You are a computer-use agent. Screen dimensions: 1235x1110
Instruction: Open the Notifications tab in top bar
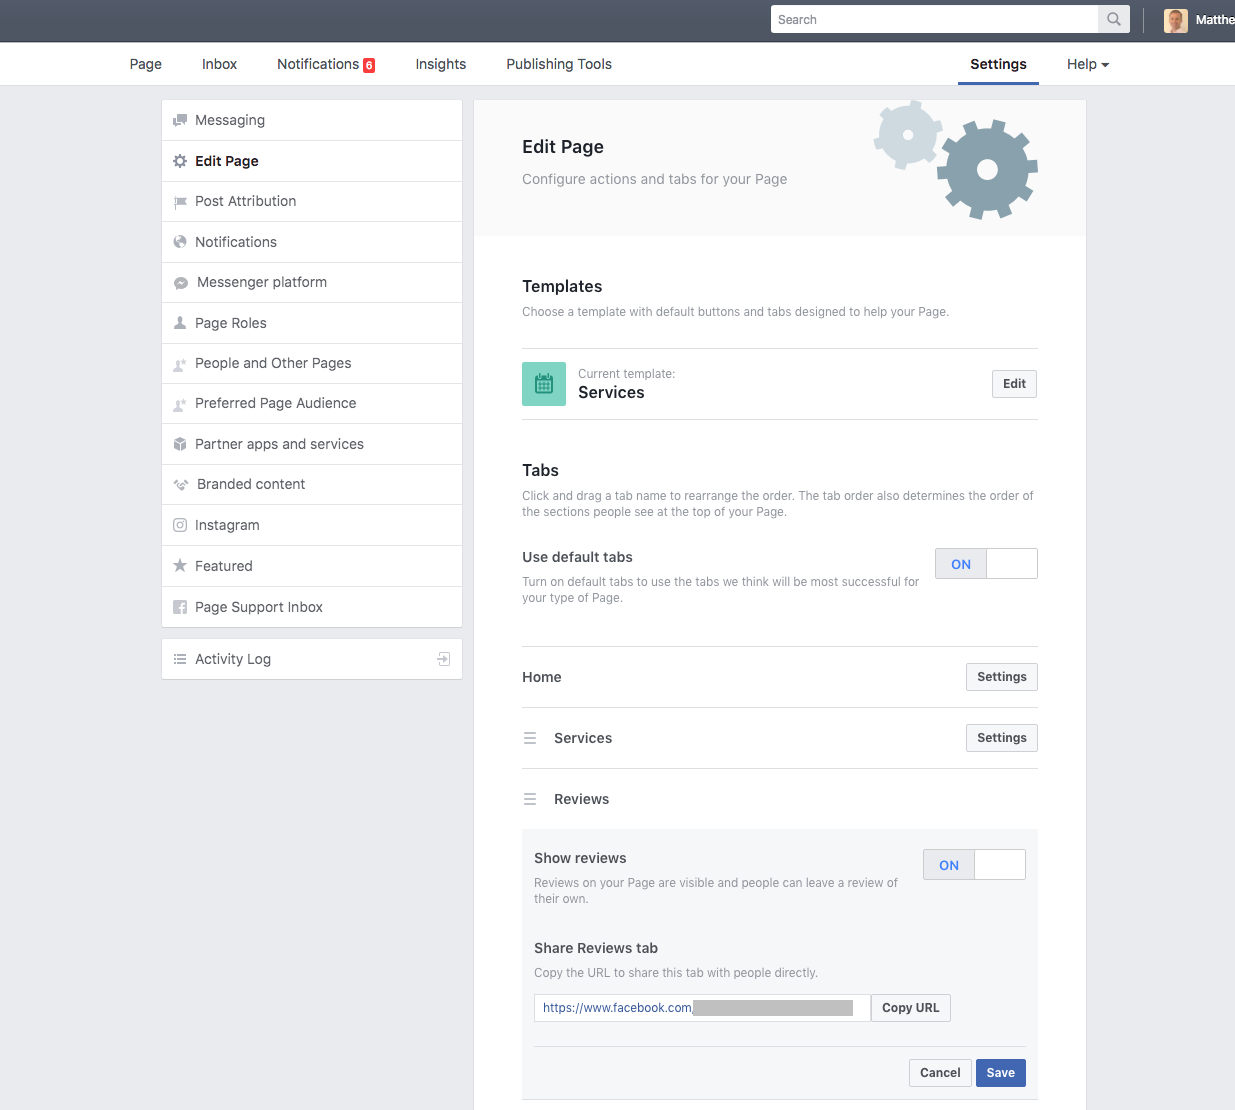point(326,64)
